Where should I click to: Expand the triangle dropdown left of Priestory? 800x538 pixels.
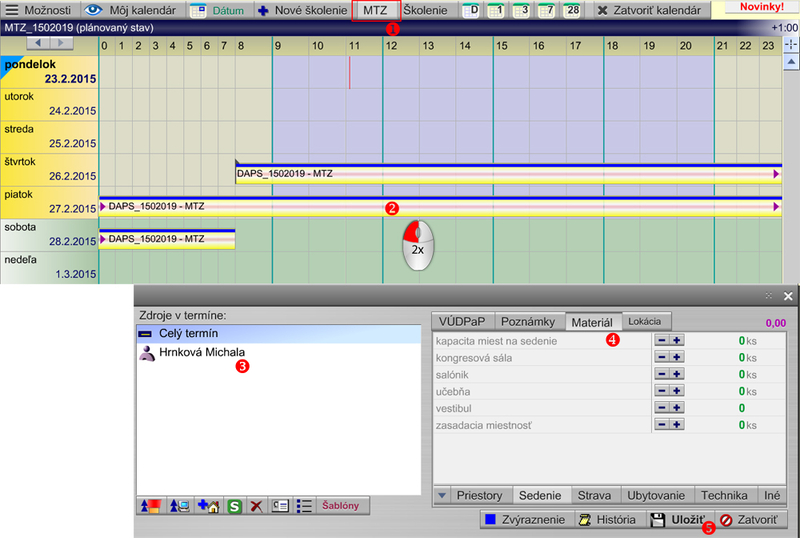click(x=442, y=495)
